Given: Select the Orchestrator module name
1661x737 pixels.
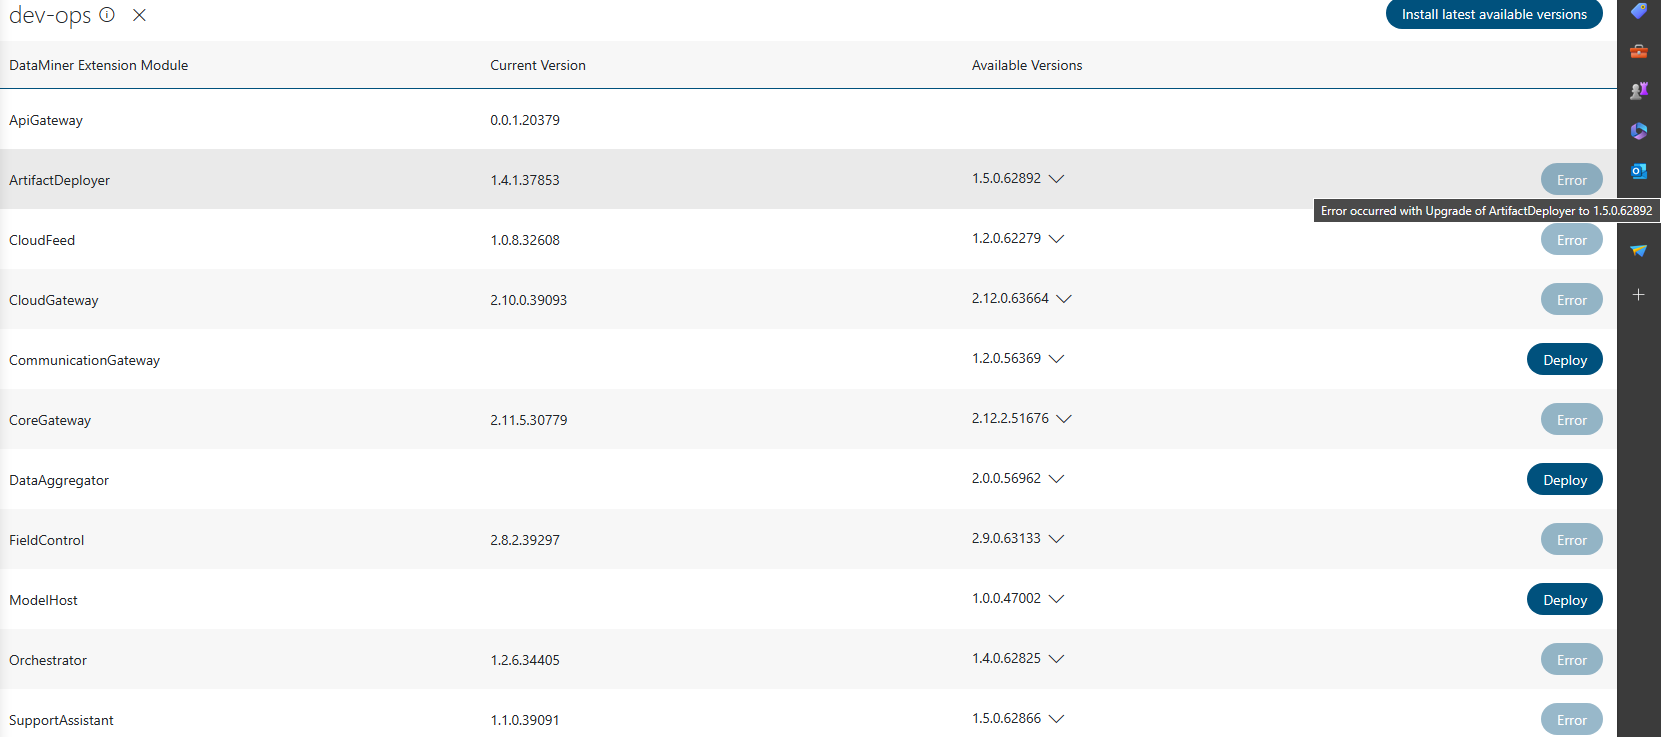Looking at the screenshot, I should pos(48,660).
